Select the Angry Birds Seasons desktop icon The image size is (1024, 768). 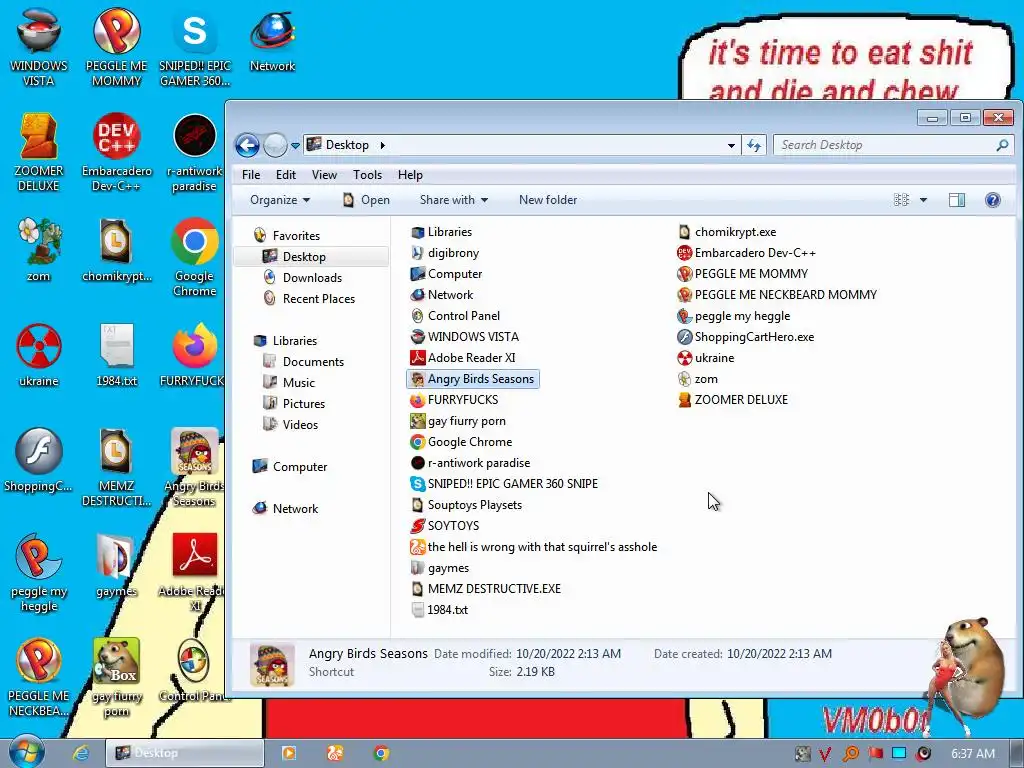click(x=195, y=467)
